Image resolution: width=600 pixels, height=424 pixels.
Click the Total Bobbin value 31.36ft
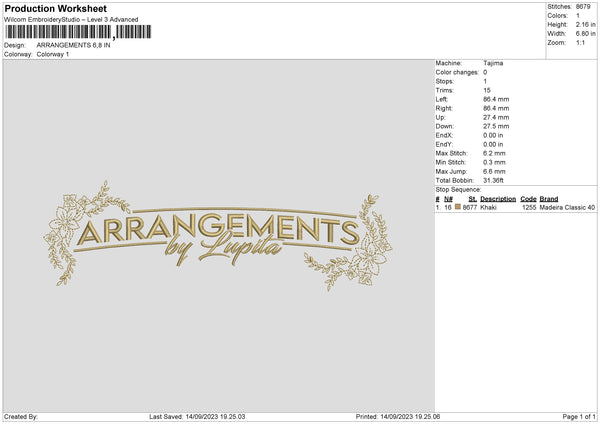[x=493, y=180]
